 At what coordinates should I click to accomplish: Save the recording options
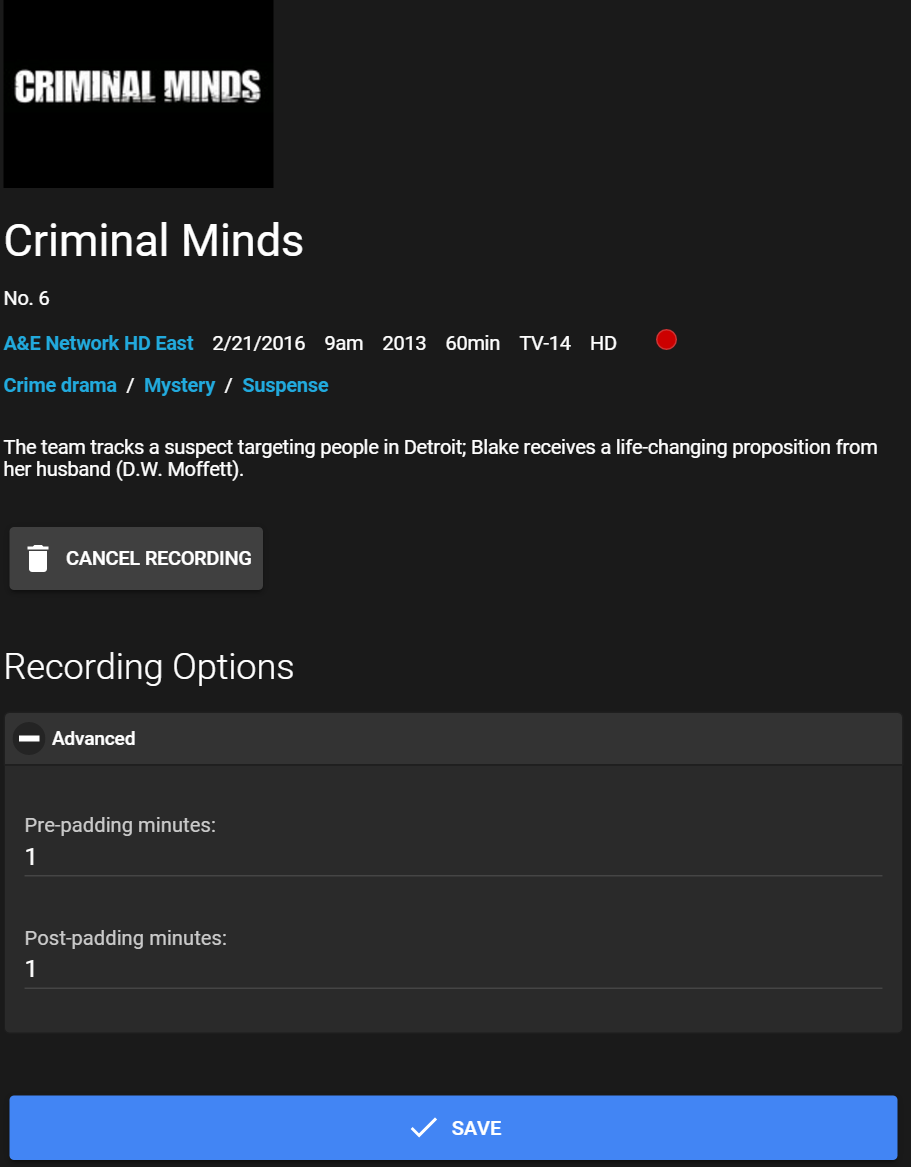(x=453, y=1128)
